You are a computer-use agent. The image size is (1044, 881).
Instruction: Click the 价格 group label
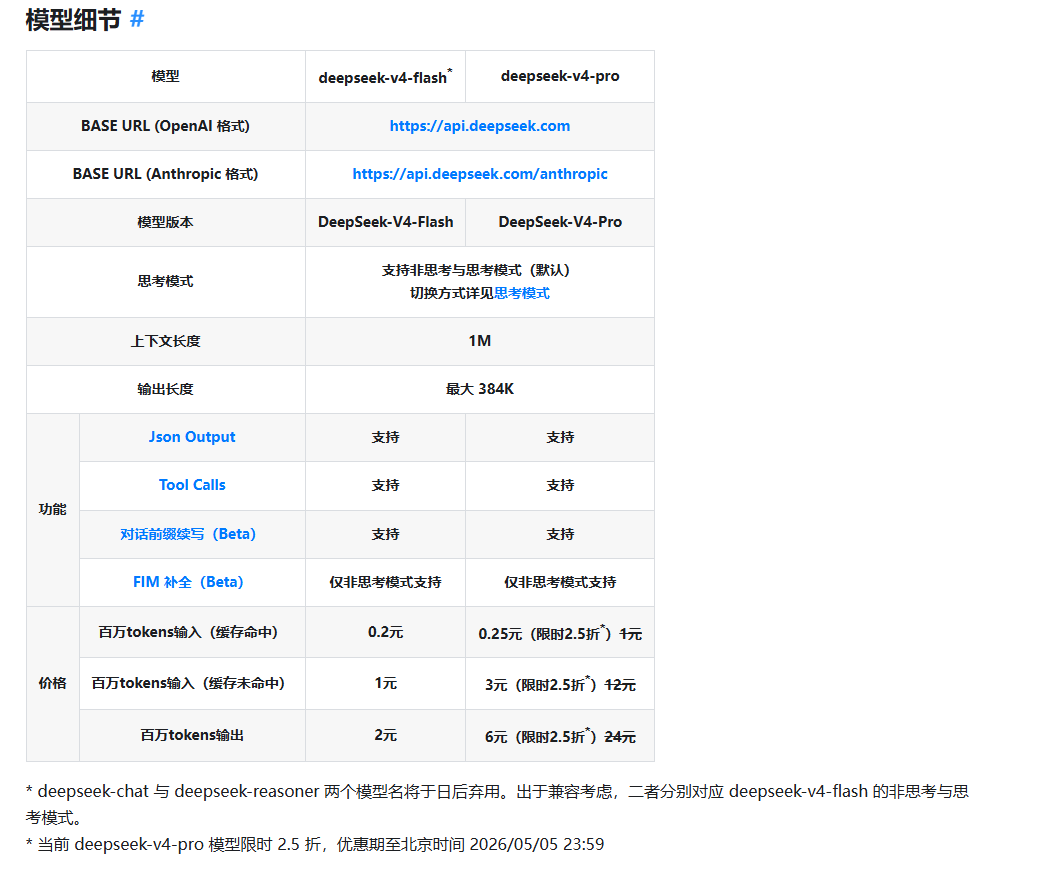tap(53, 684)
